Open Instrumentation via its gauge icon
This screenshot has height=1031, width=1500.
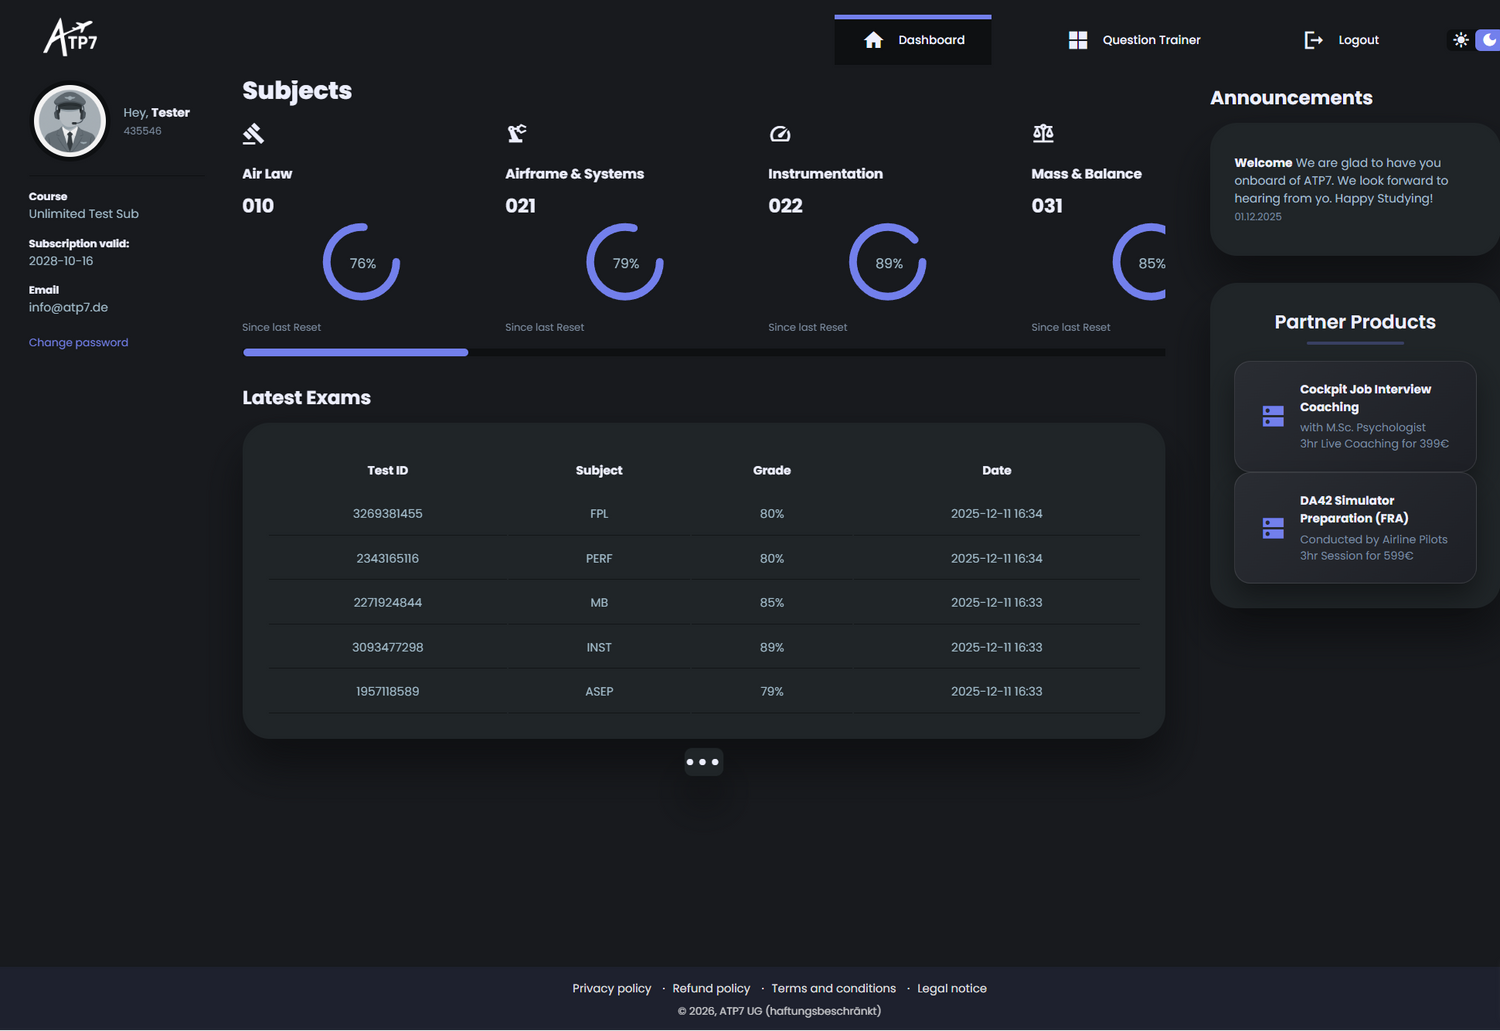(x=780, y=133)
